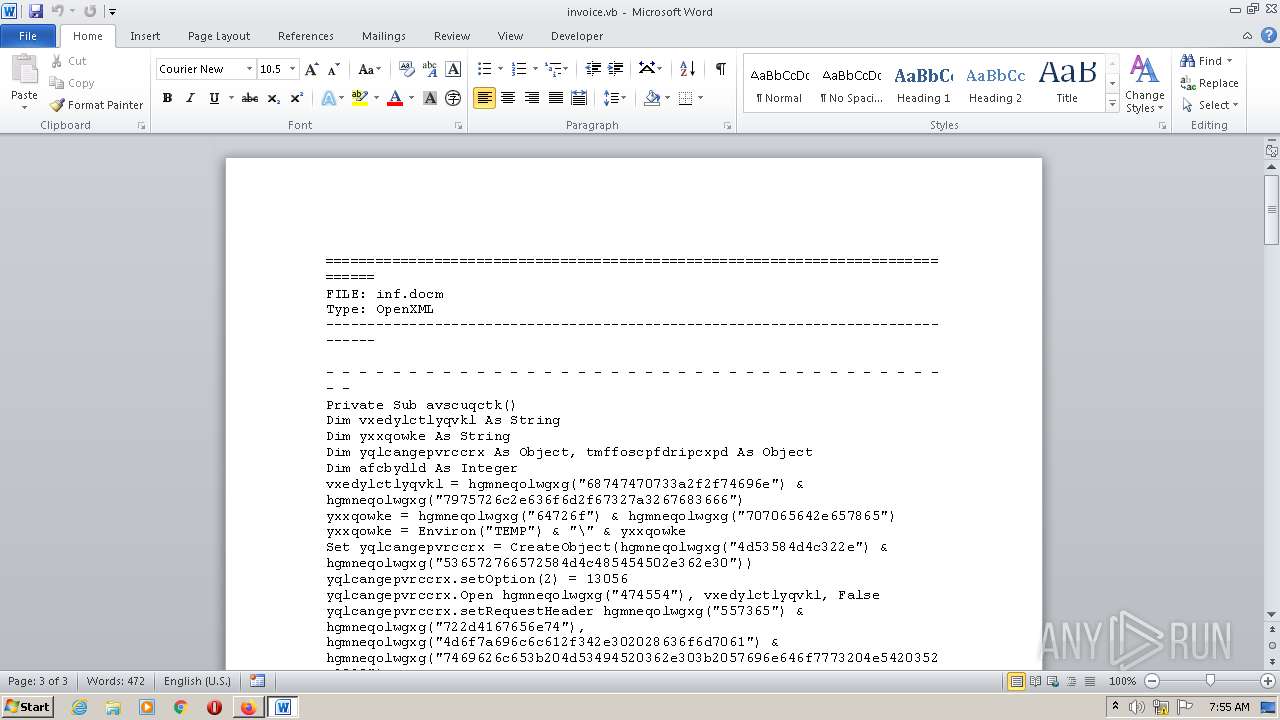Click the Character Shading icon

point(430,98)
